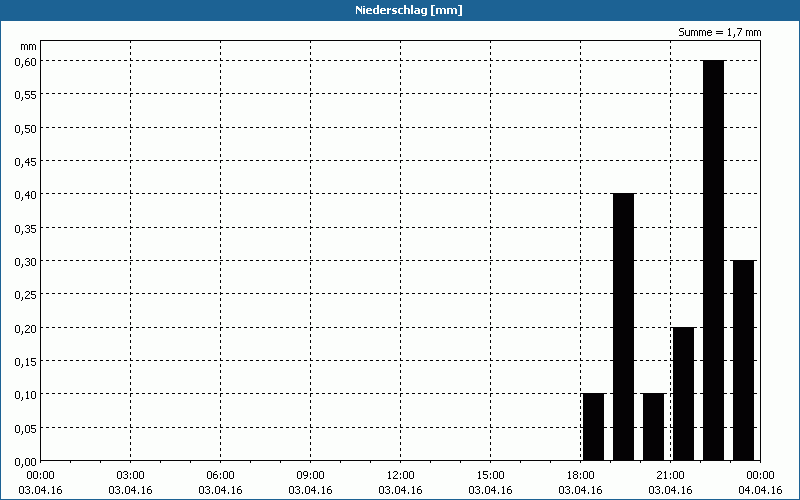This screenshot has width=800, height=500.
Task: Click the y-axis label '0,35'
Action: click(x=26, y=228)
